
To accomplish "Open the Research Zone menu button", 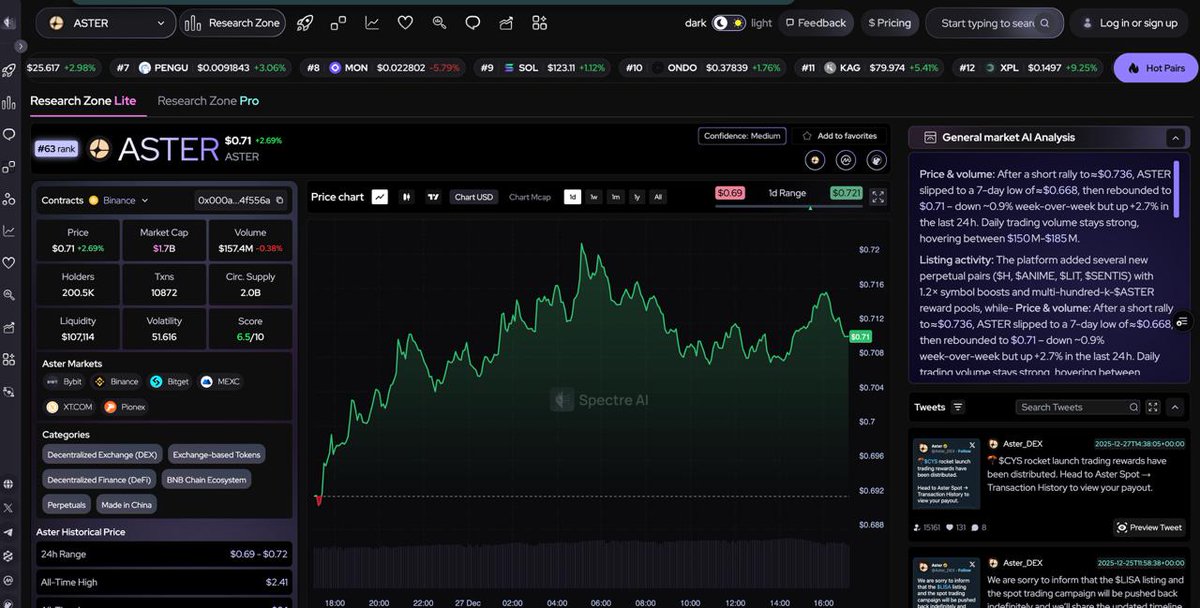I will [x=233, y=22].
